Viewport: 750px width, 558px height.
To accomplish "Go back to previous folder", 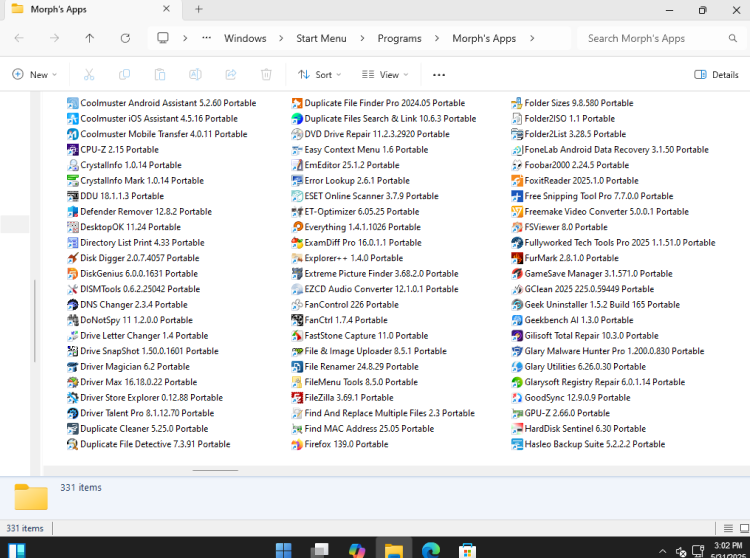I will 19,38.
